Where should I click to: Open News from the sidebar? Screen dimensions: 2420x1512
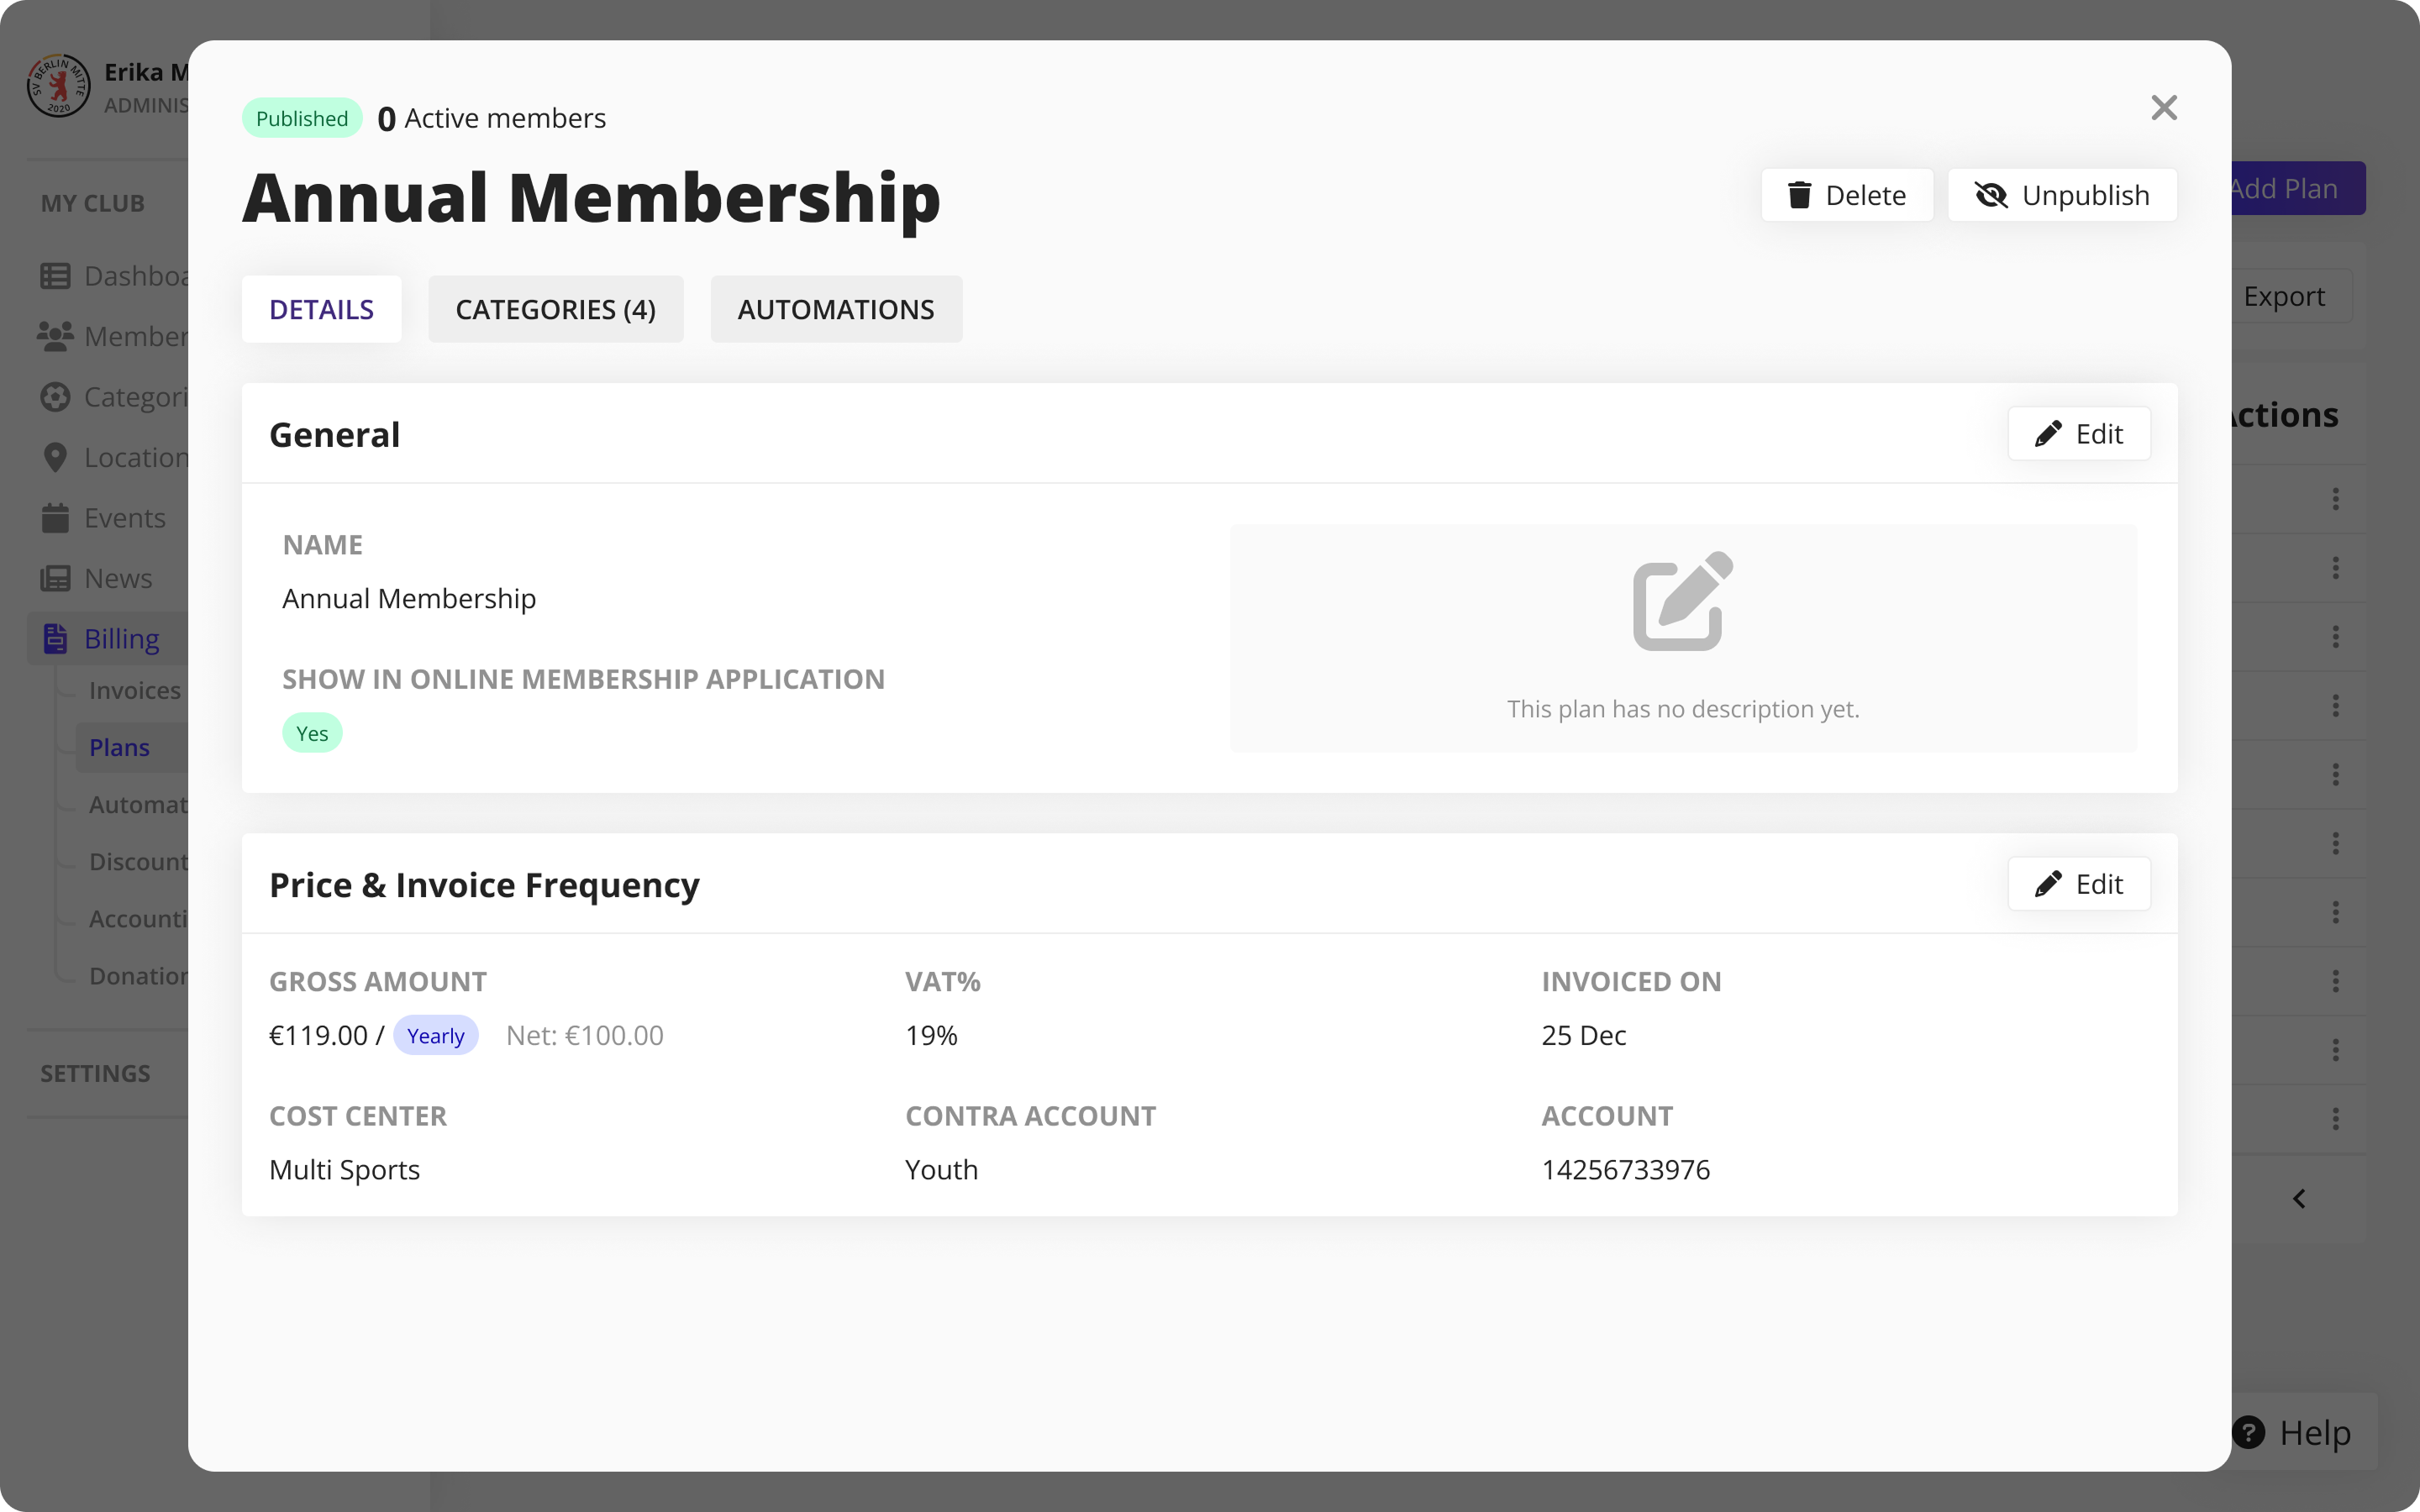(97, 578)
